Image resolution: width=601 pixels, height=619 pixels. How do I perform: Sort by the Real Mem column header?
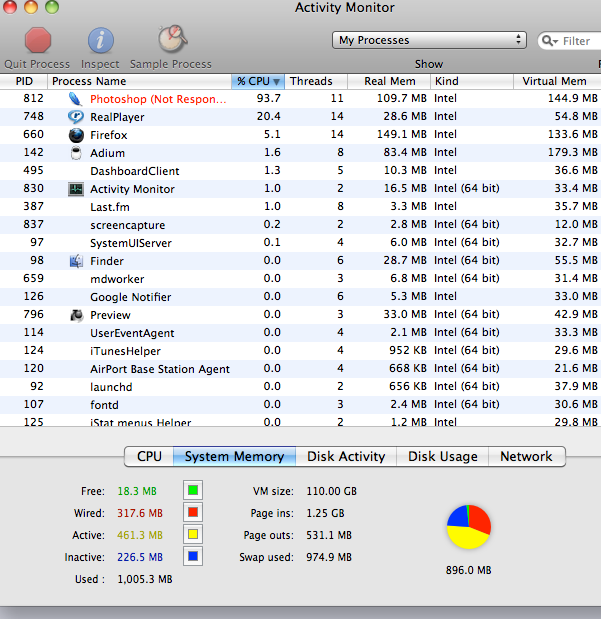pyautogui.click(x=389, y=81)
